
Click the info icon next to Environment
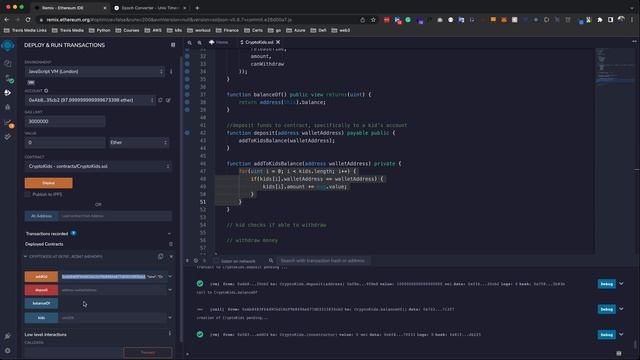pyautogui.click(x=171, y=71)
